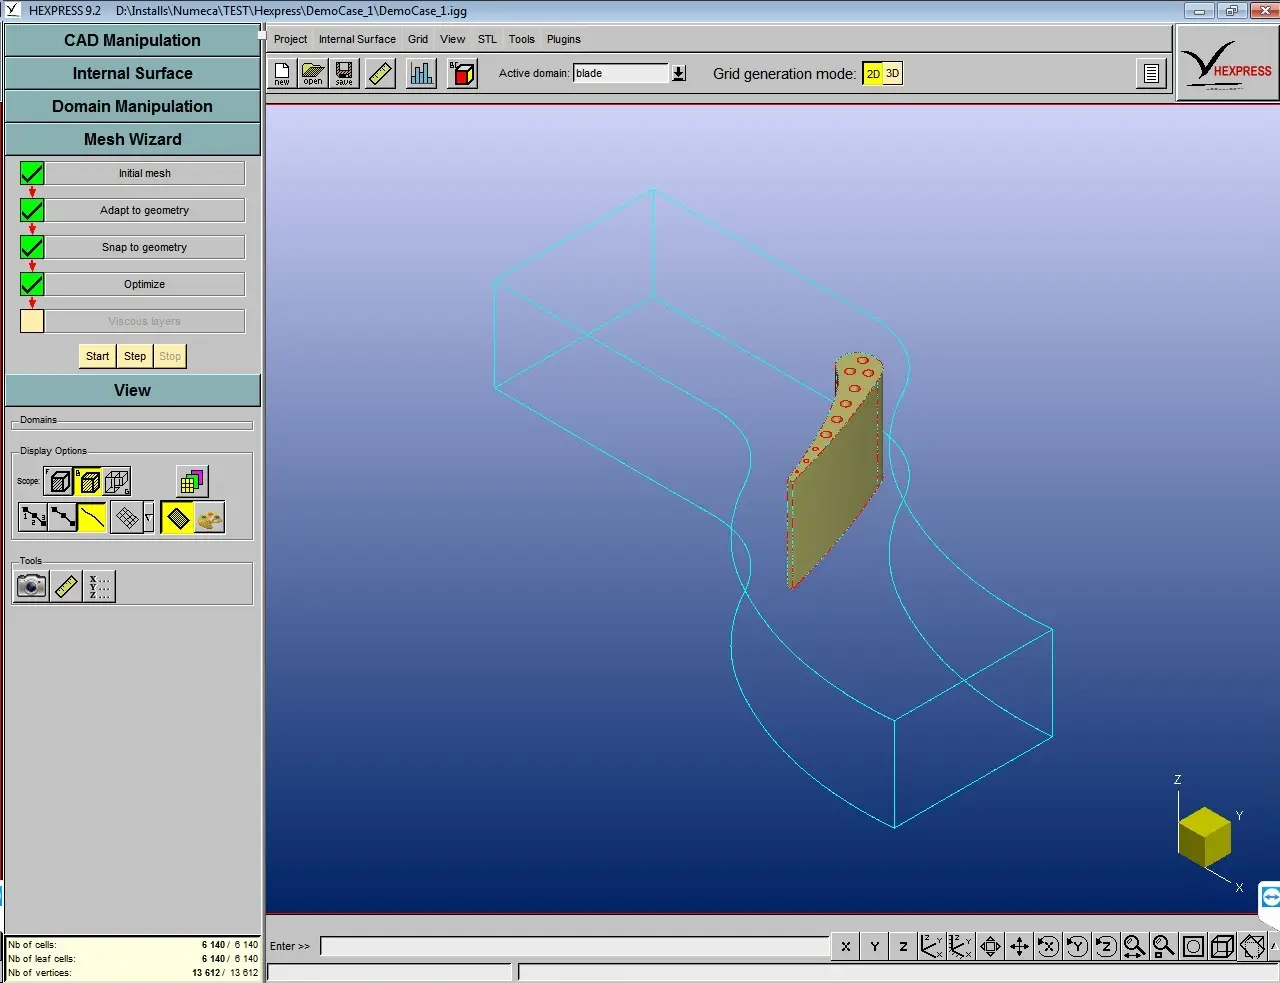Click the rotate about X icon
Viewport: 1280px width, 983px height.
1048,946
